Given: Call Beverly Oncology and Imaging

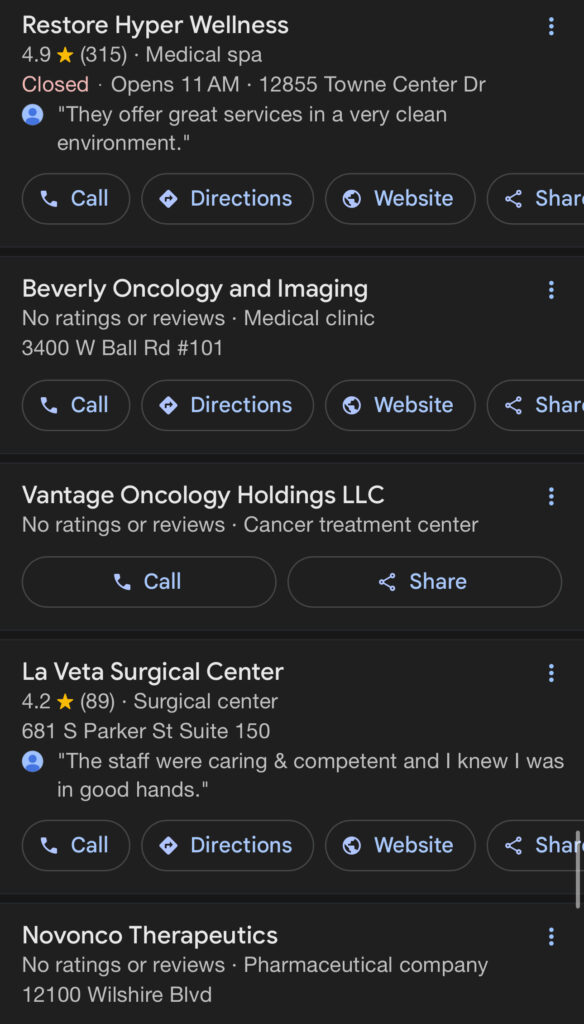Looking at the screenshot, I should tap(76, 405).
